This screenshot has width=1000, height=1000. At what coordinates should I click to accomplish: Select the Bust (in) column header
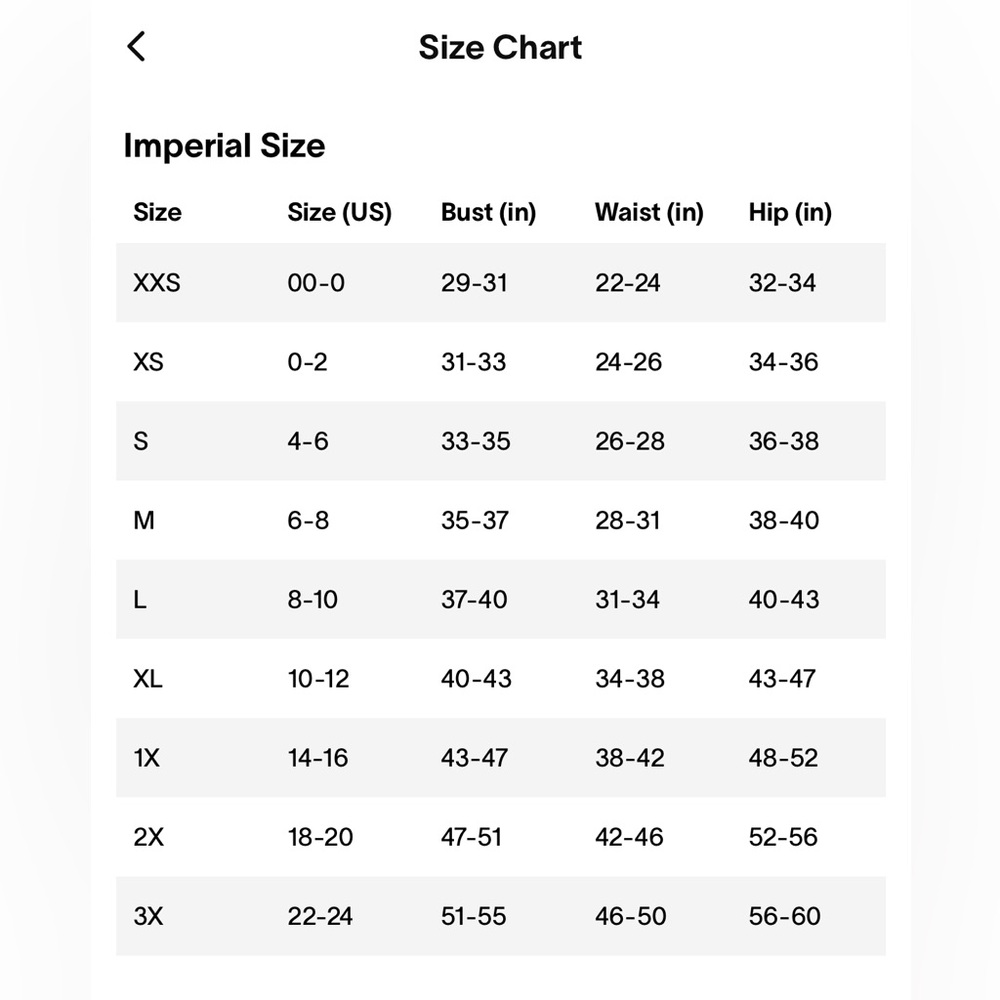(489, 212)
